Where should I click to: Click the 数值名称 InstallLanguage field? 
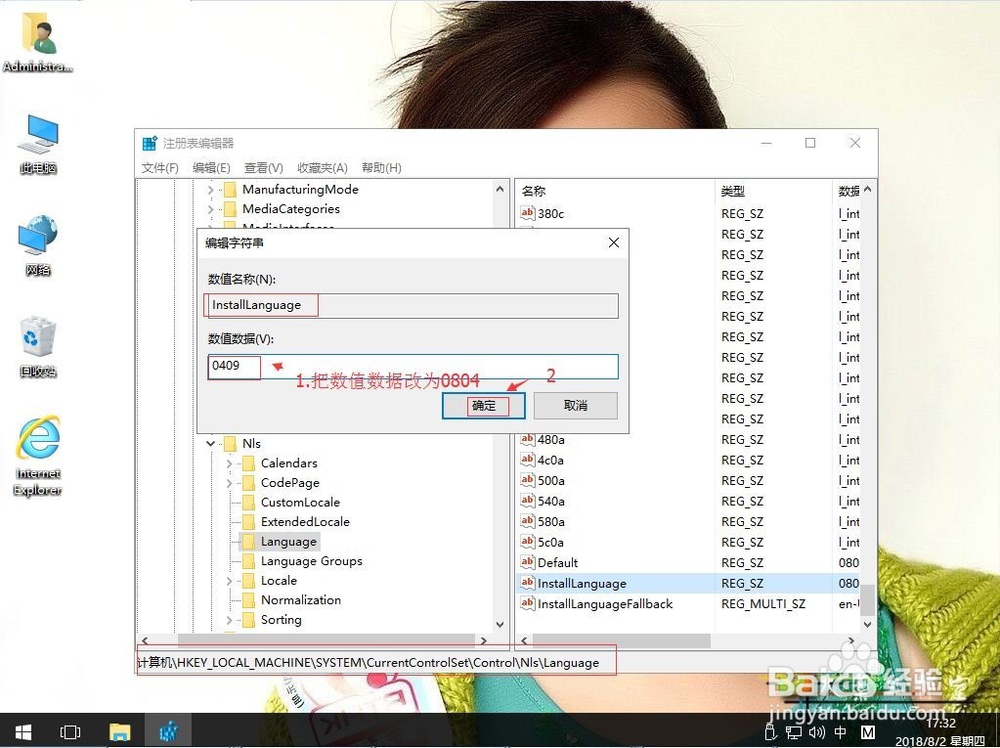coord(413,305)
